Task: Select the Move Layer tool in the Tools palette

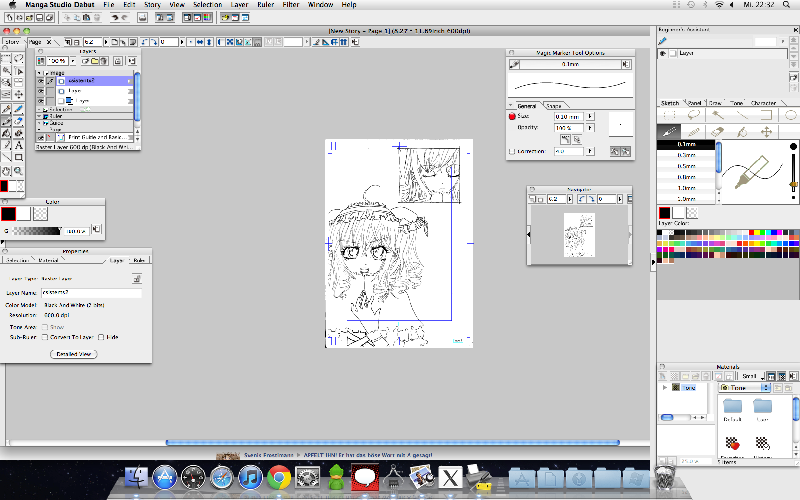Action: point(18,94)
